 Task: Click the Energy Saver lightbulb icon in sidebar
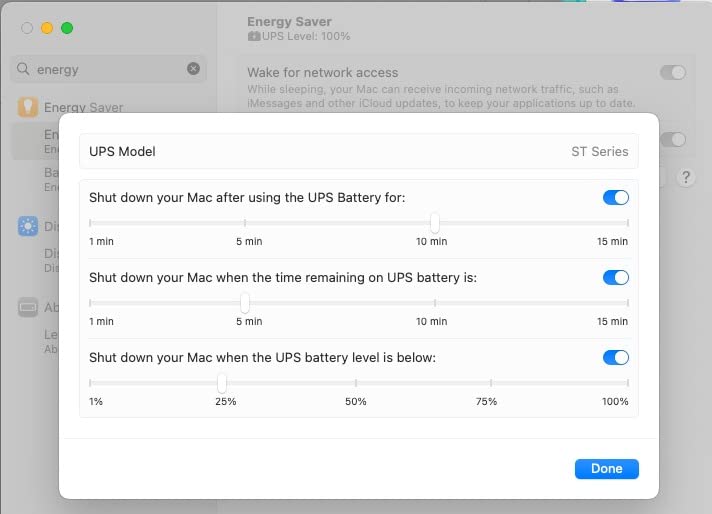28,107
